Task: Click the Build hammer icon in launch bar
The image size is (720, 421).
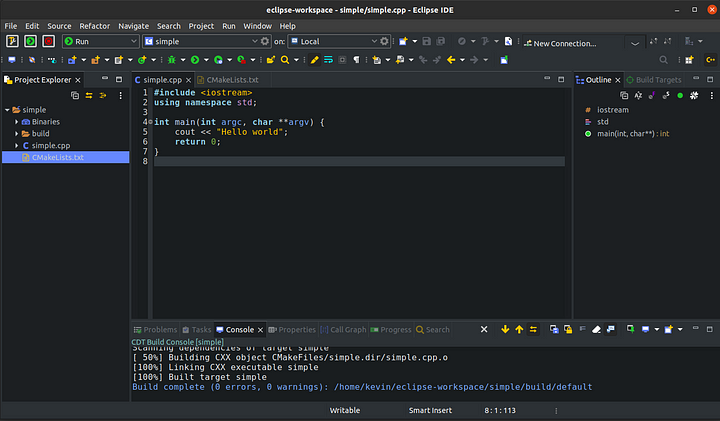Action: coord(13,41)
